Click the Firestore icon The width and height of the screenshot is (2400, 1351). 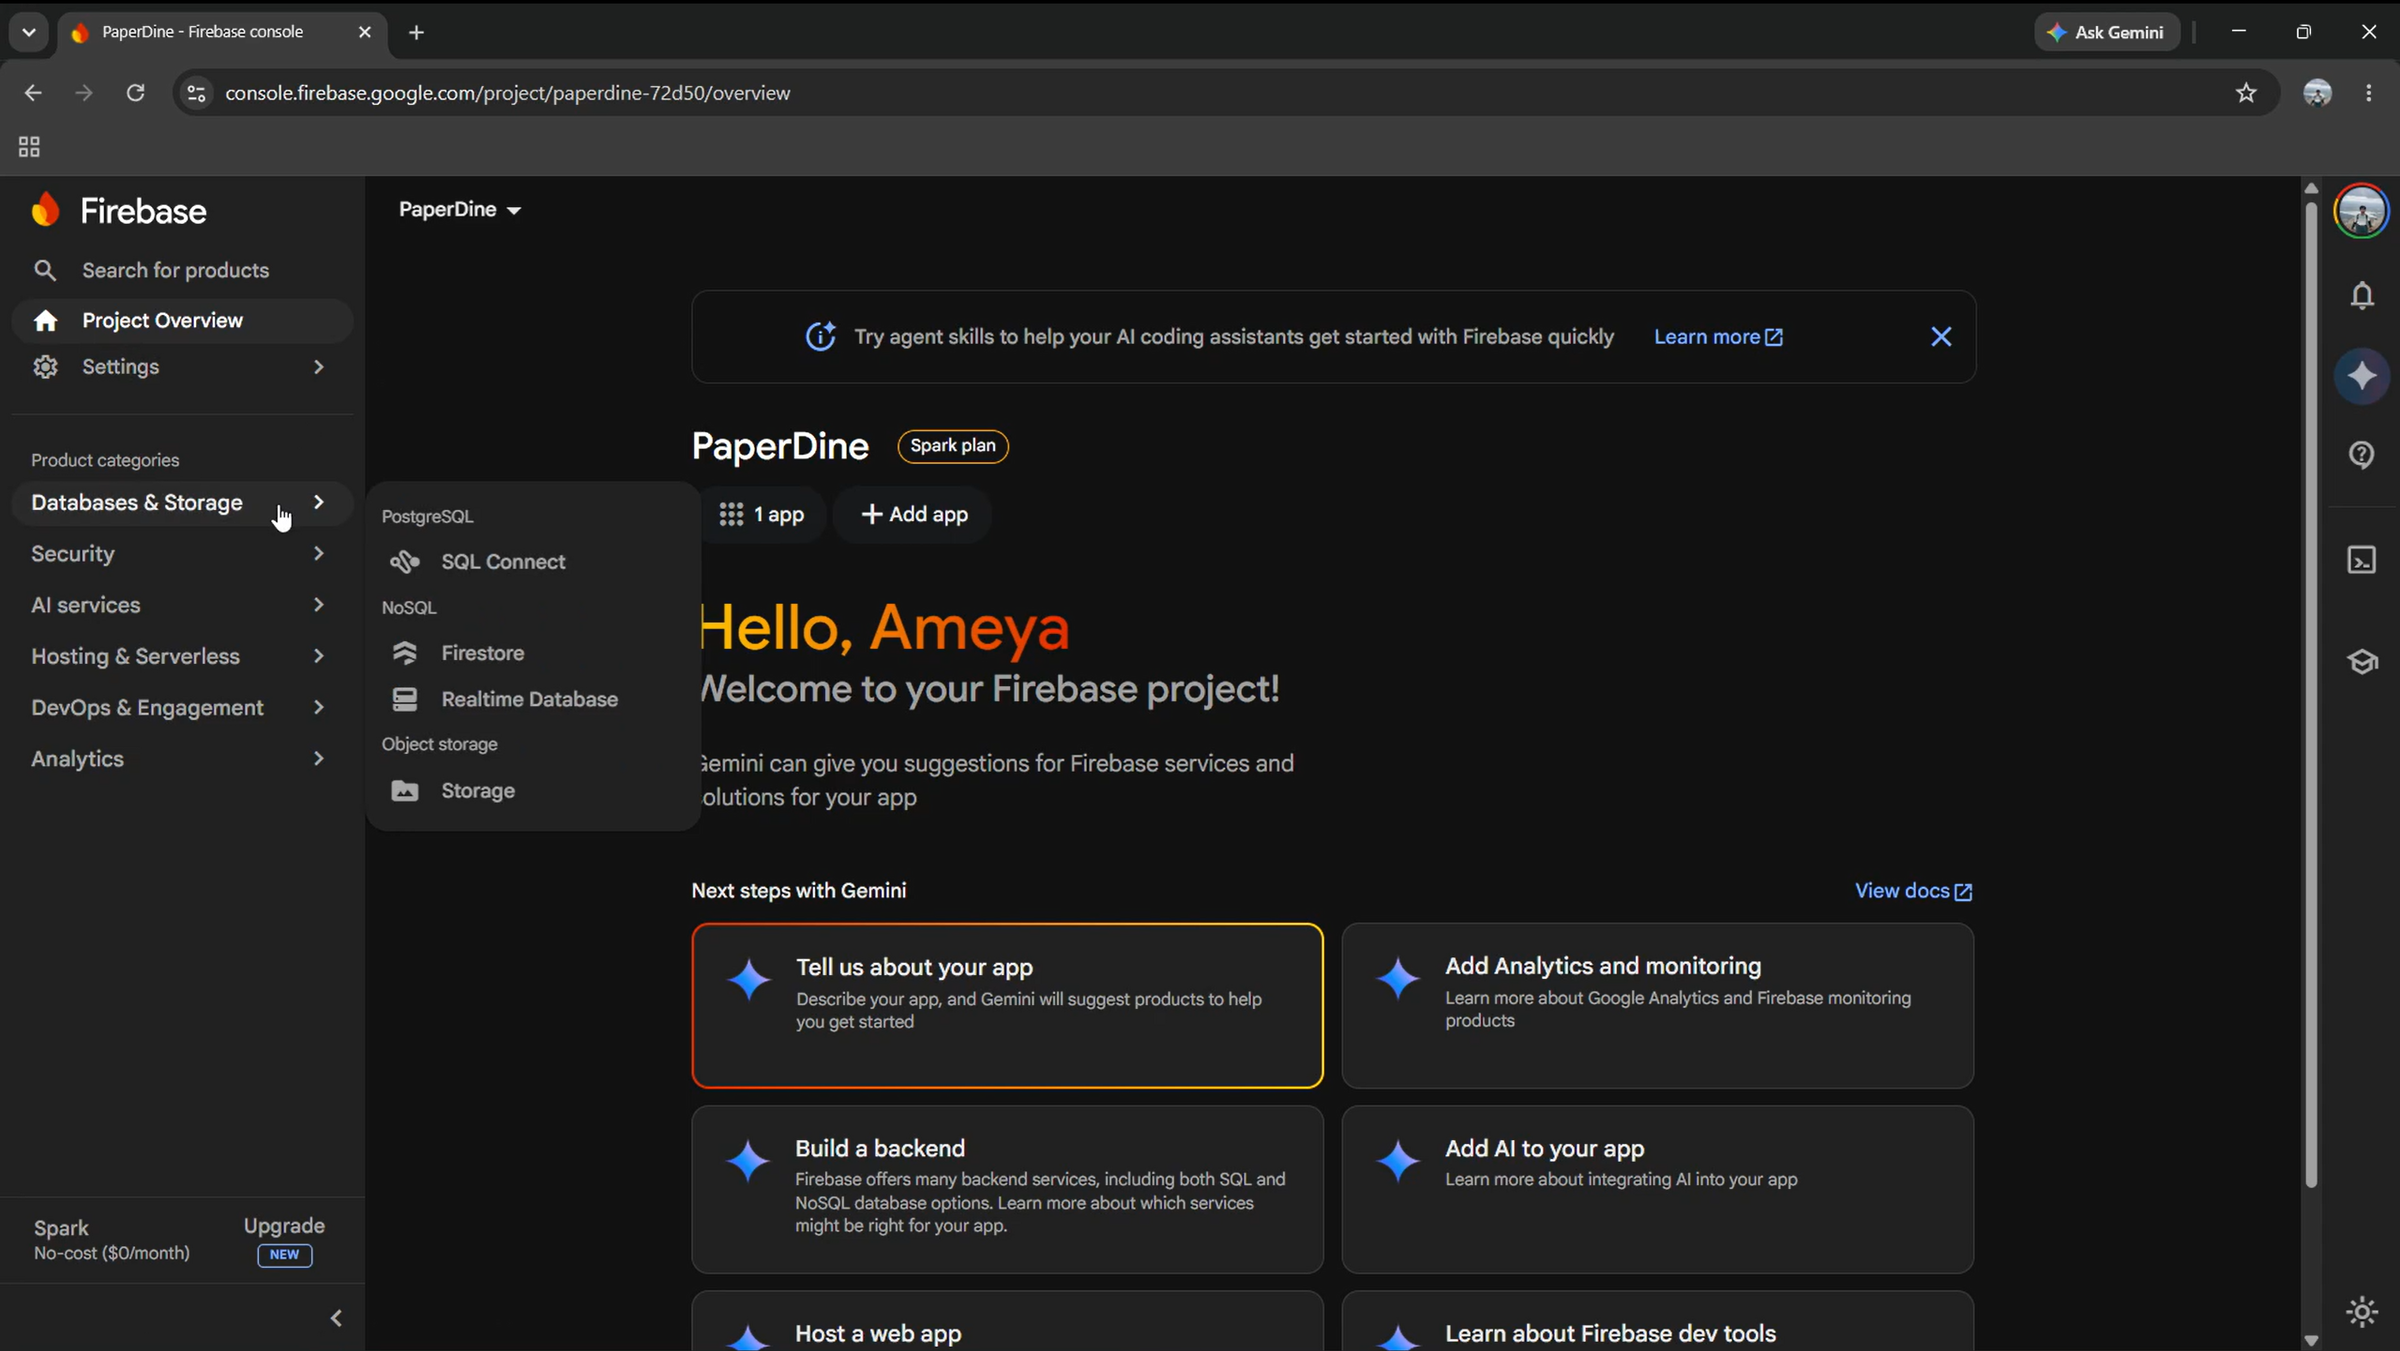tap(405, 653)
